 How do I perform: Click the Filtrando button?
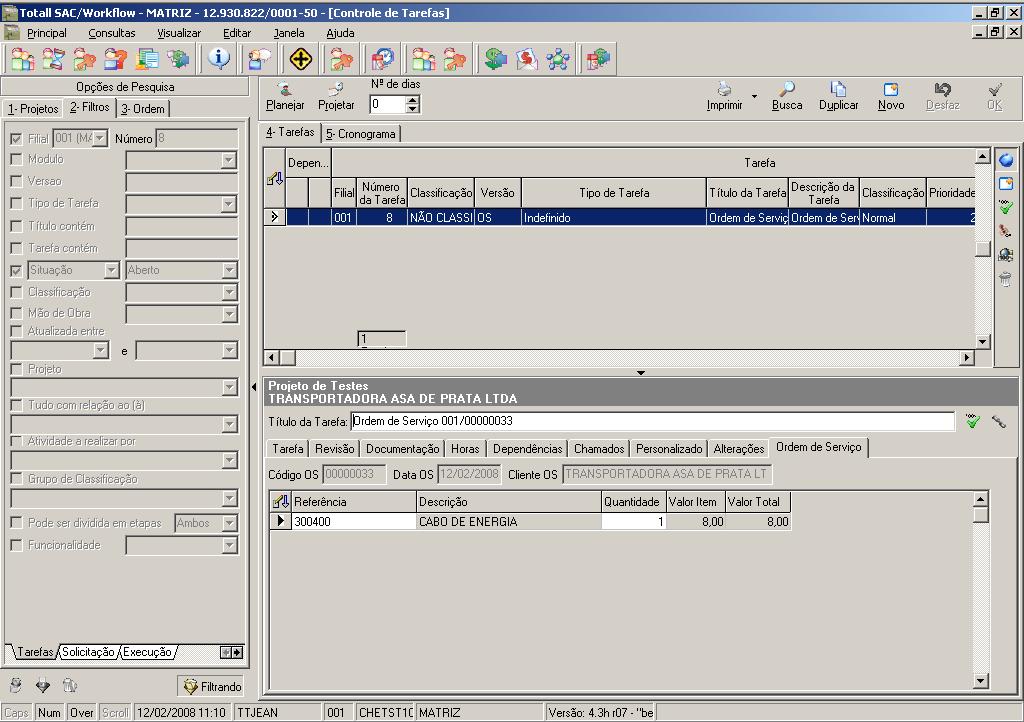coord(210,686)
